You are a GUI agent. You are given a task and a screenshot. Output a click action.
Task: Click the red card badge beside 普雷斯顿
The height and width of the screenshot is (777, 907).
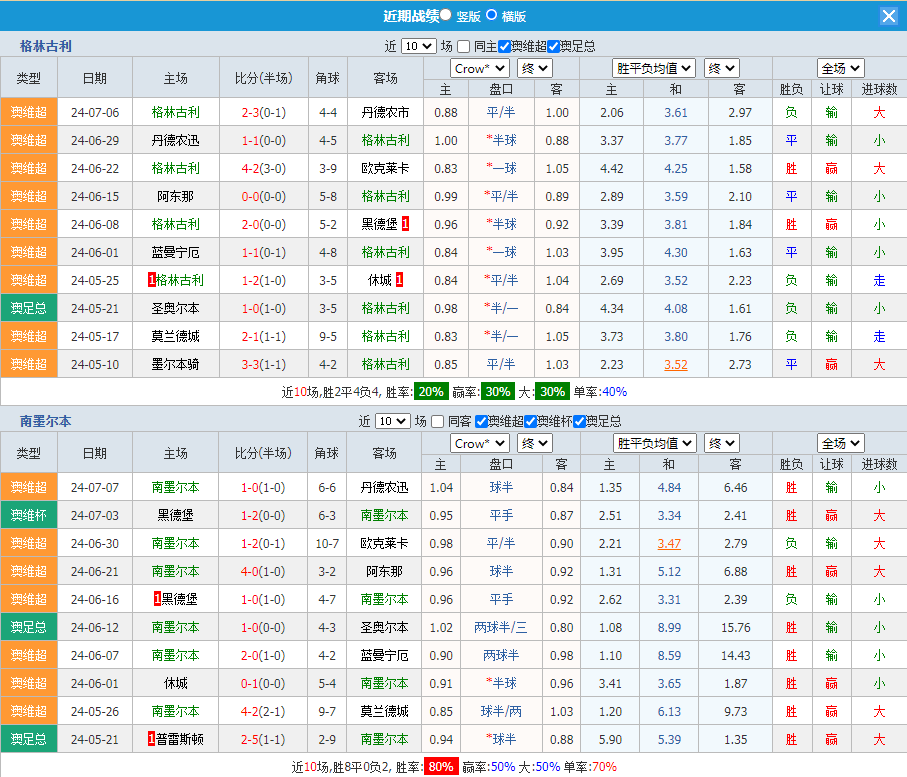tap(151, 739)
